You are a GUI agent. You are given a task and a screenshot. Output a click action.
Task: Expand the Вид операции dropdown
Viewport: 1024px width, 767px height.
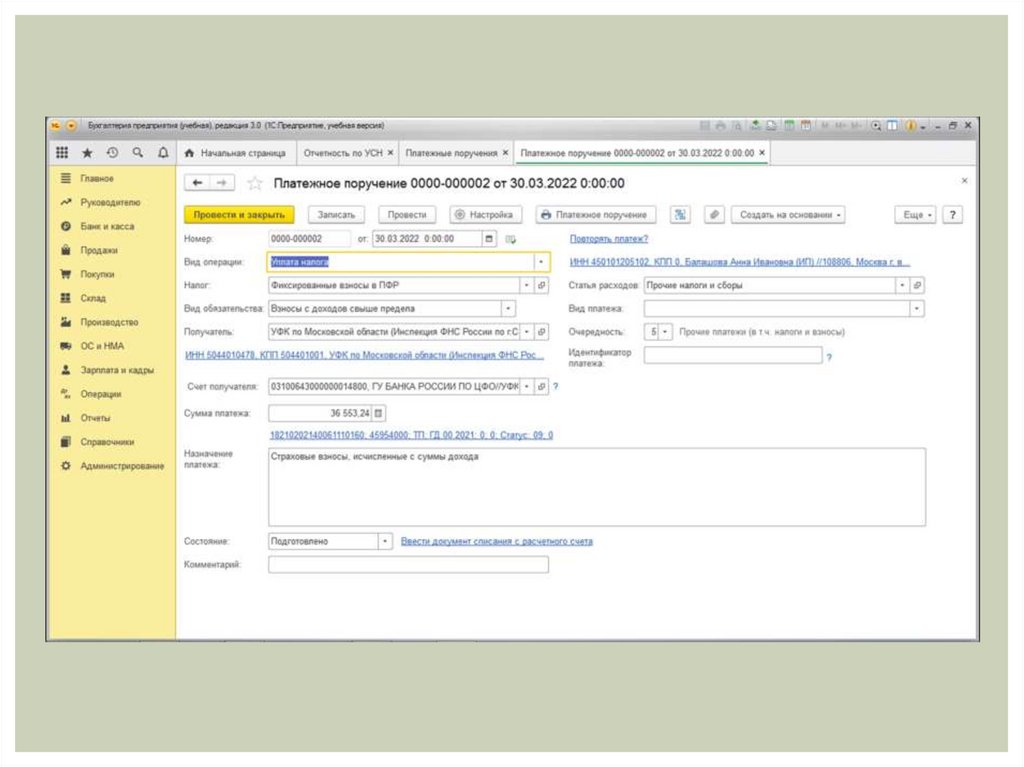coord(541,262)
